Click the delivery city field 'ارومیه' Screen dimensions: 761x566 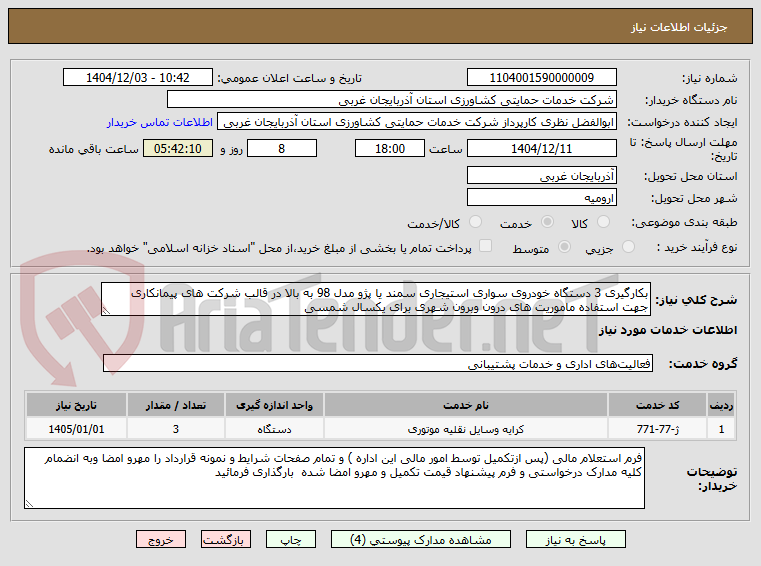pos(542,197)
